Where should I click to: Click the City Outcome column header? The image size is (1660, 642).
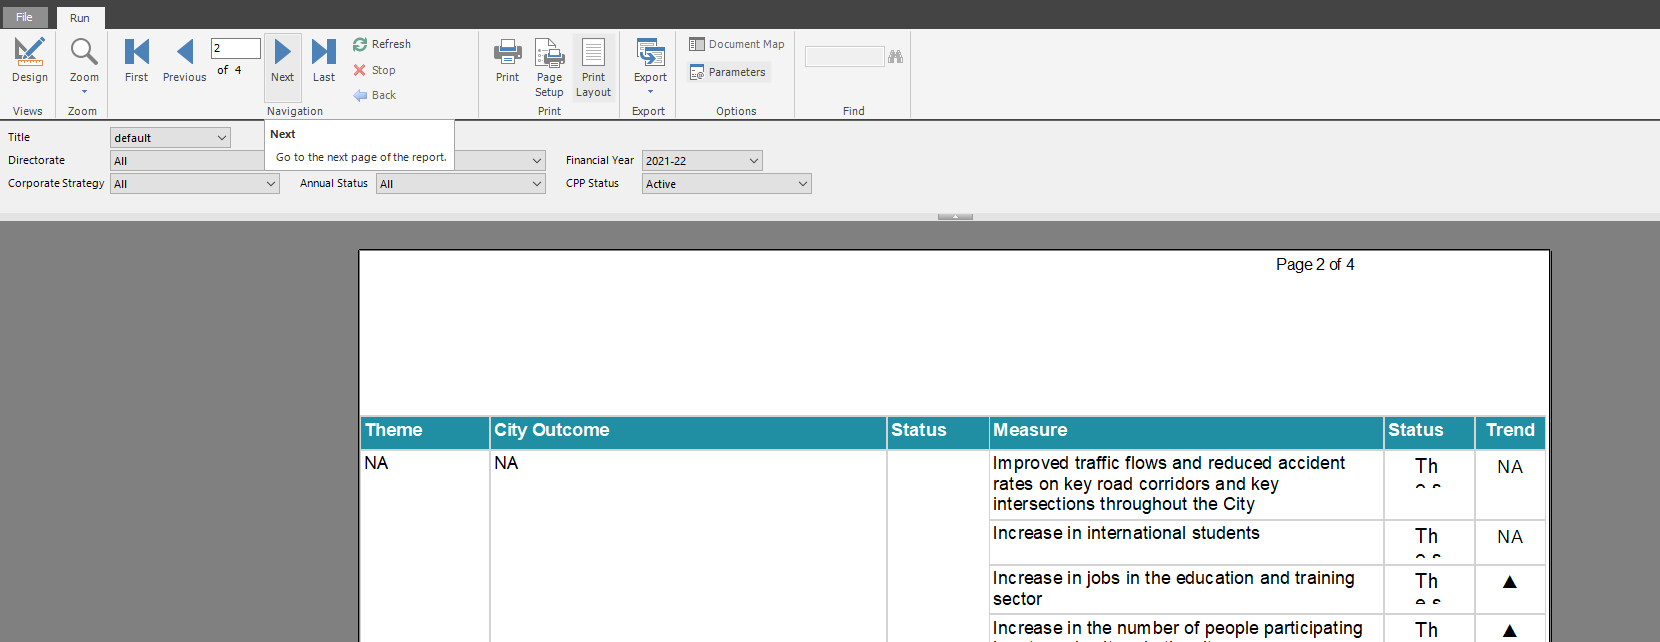[x=688, y=432]
